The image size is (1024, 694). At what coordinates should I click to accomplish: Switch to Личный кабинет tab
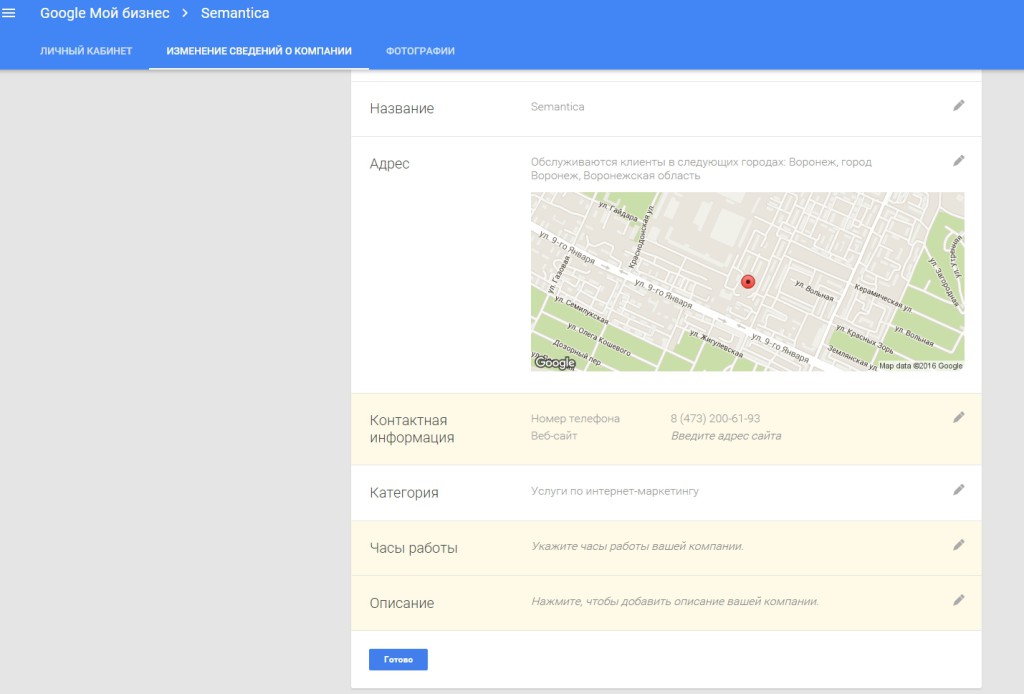86,51
